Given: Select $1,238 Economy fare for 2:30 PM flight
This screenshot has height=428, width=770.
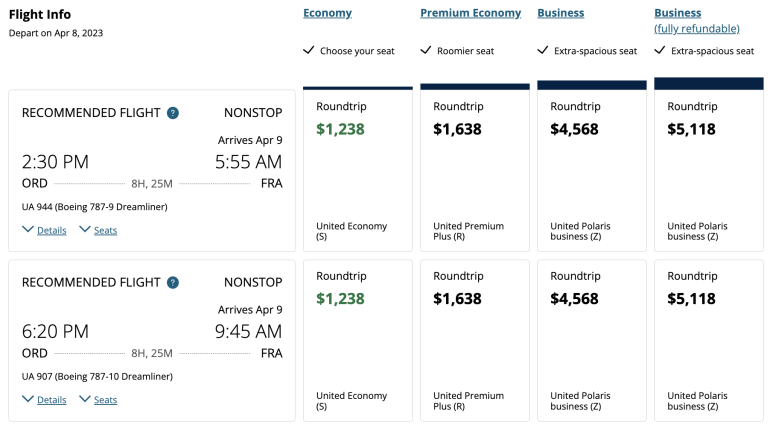Looking at the screenshot, I should (x=357, y=170).
